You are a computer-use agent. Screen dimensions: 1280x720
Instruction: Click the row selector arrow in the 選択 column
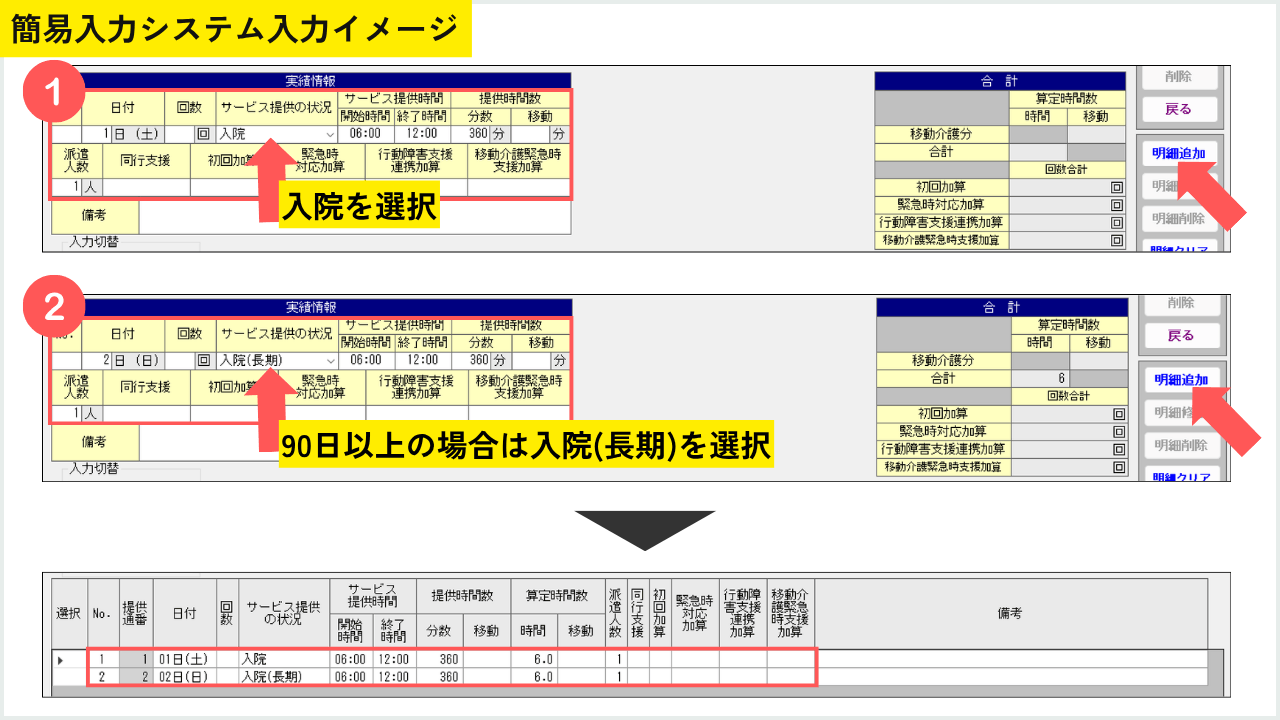point(60,660)
